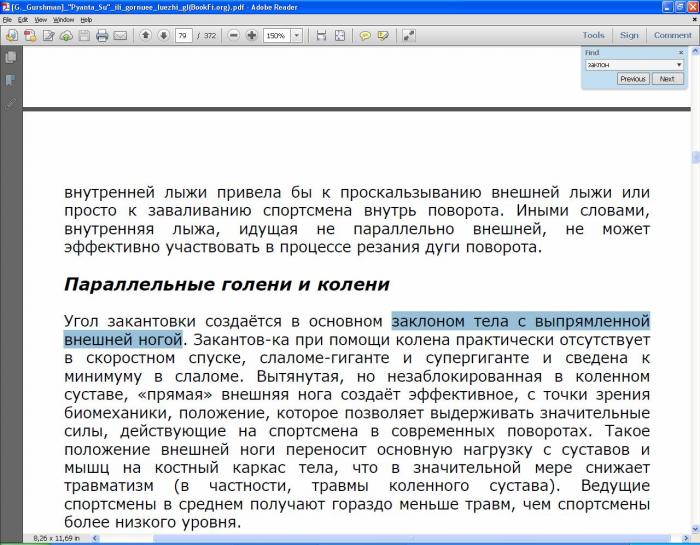Image resolution: width=700 pixels, height=545 pixels.
Task: Click the horizontal scrollbar thumb
Action: (x=411, y=538)
